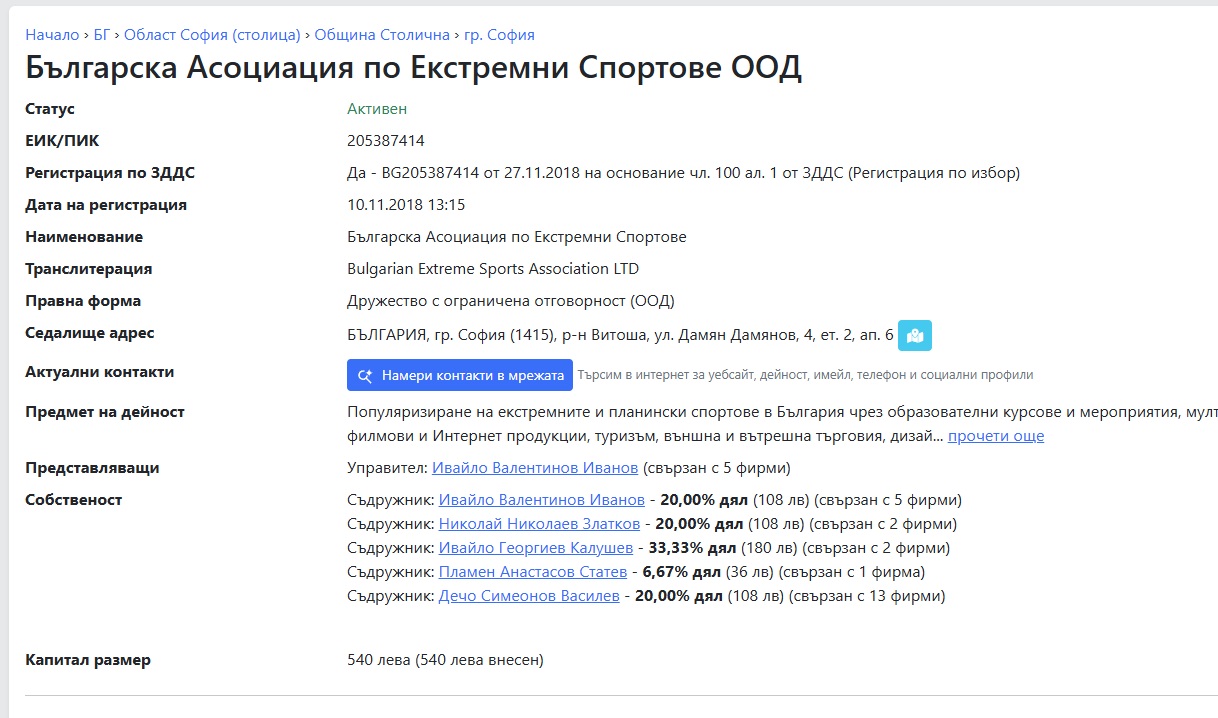Open partner Ивайло Валентинов Иванов under Собственост
Viewport: 1218px width, 718px height.
(x=541, y=500)
